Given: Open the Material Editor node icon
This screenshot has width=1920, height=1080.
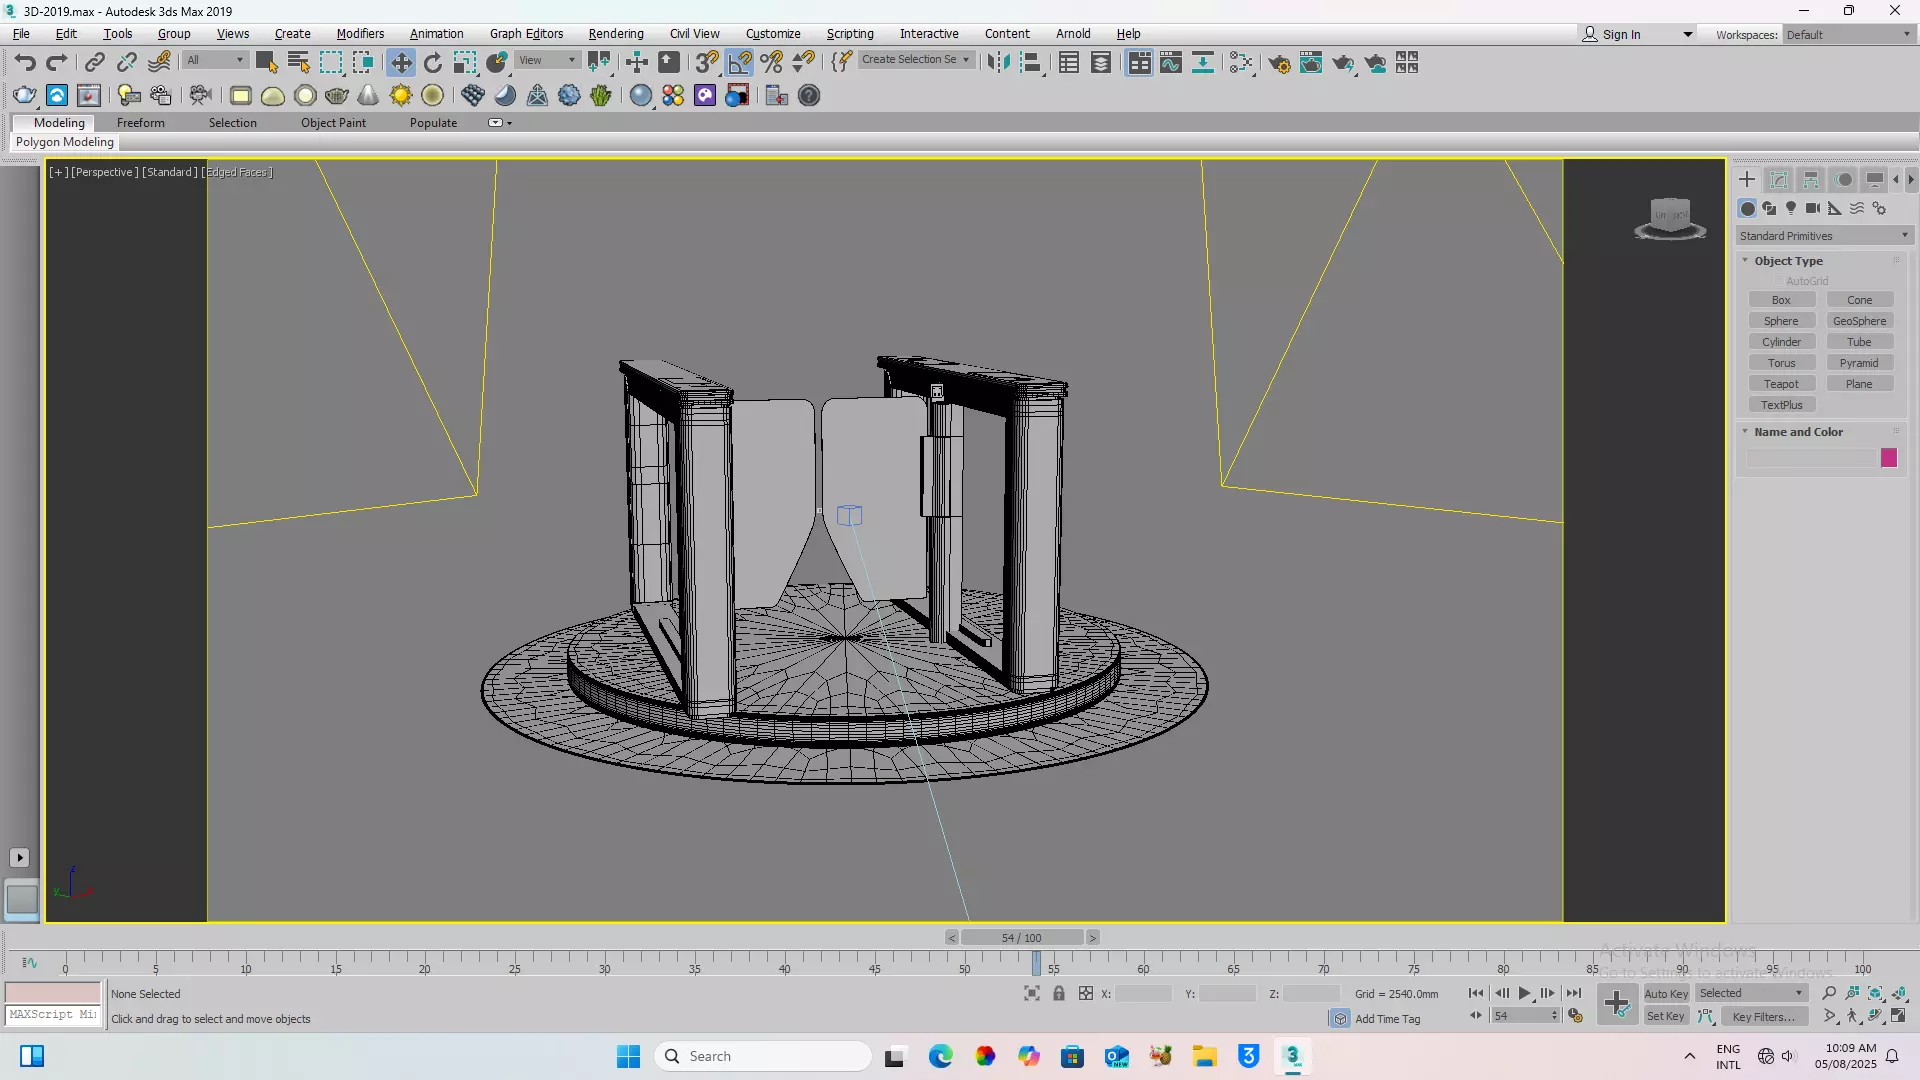Looking at the screenshot, I should 1241,63.
